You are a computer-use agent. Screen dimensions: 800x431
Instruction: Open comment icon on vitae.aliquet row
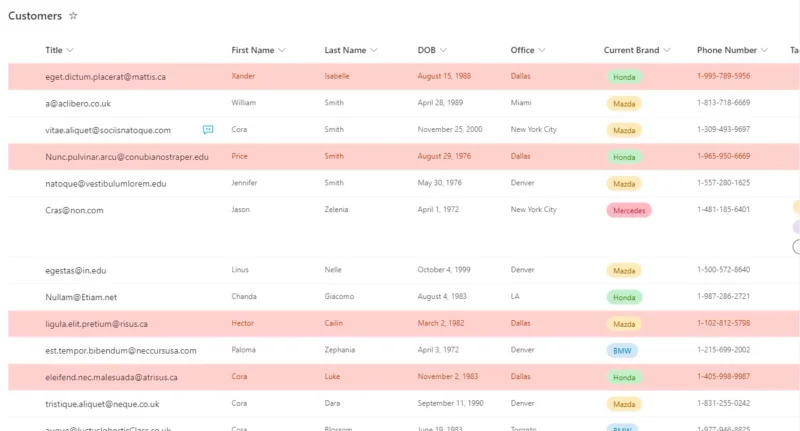tap(208, 130)
